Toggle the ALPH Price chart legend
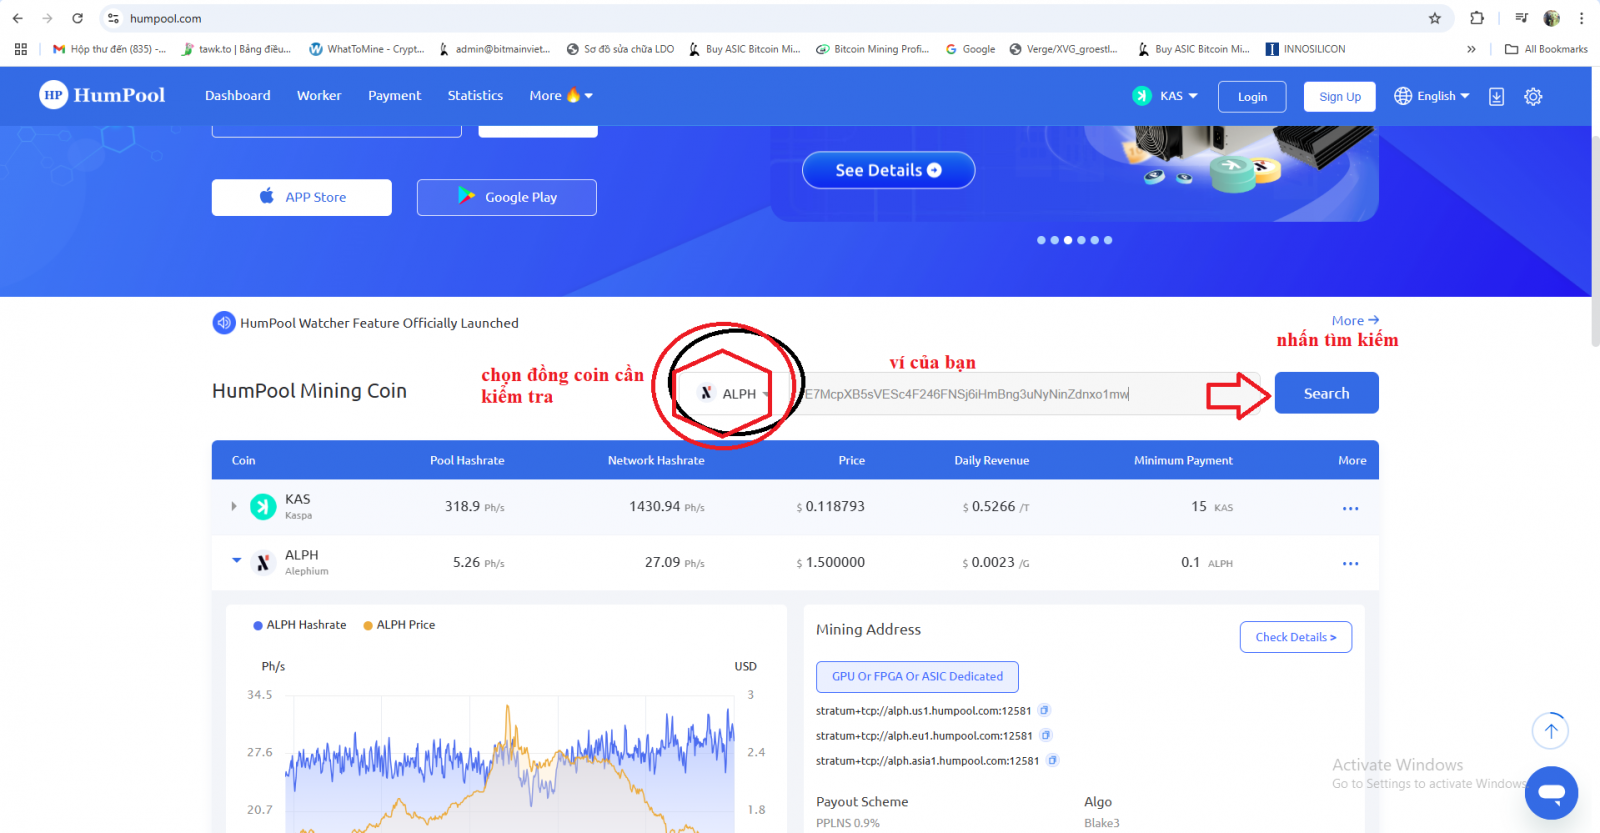 [399, 625]
